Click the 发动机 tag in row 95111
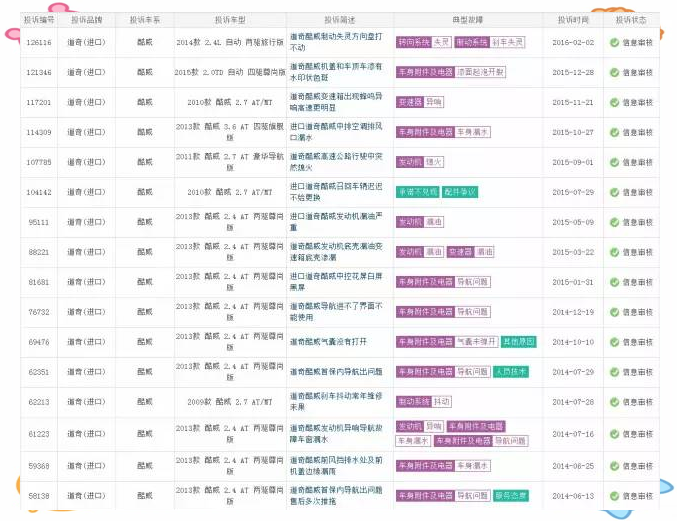Viewport: 677px width, 521px height. 410,222
